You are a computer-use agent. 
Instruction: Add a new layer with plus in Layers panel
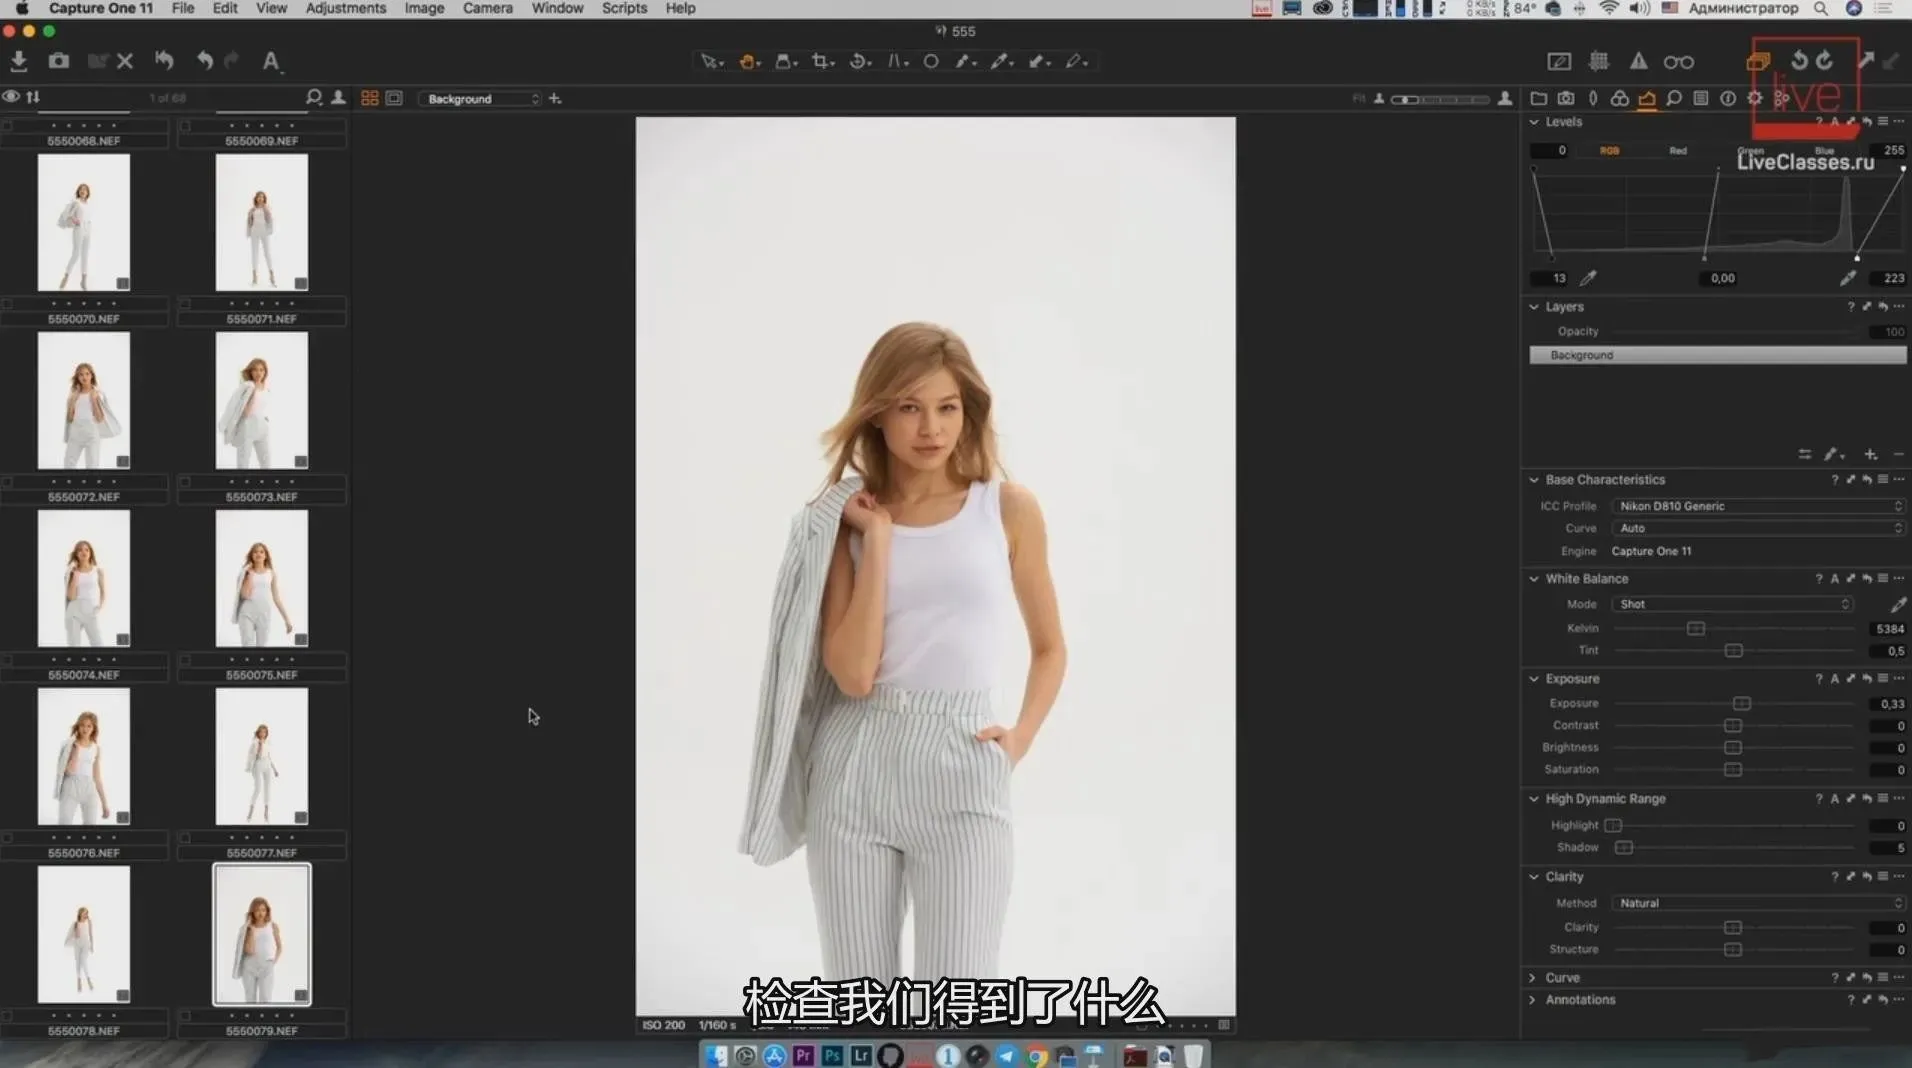pos(1870,454)
